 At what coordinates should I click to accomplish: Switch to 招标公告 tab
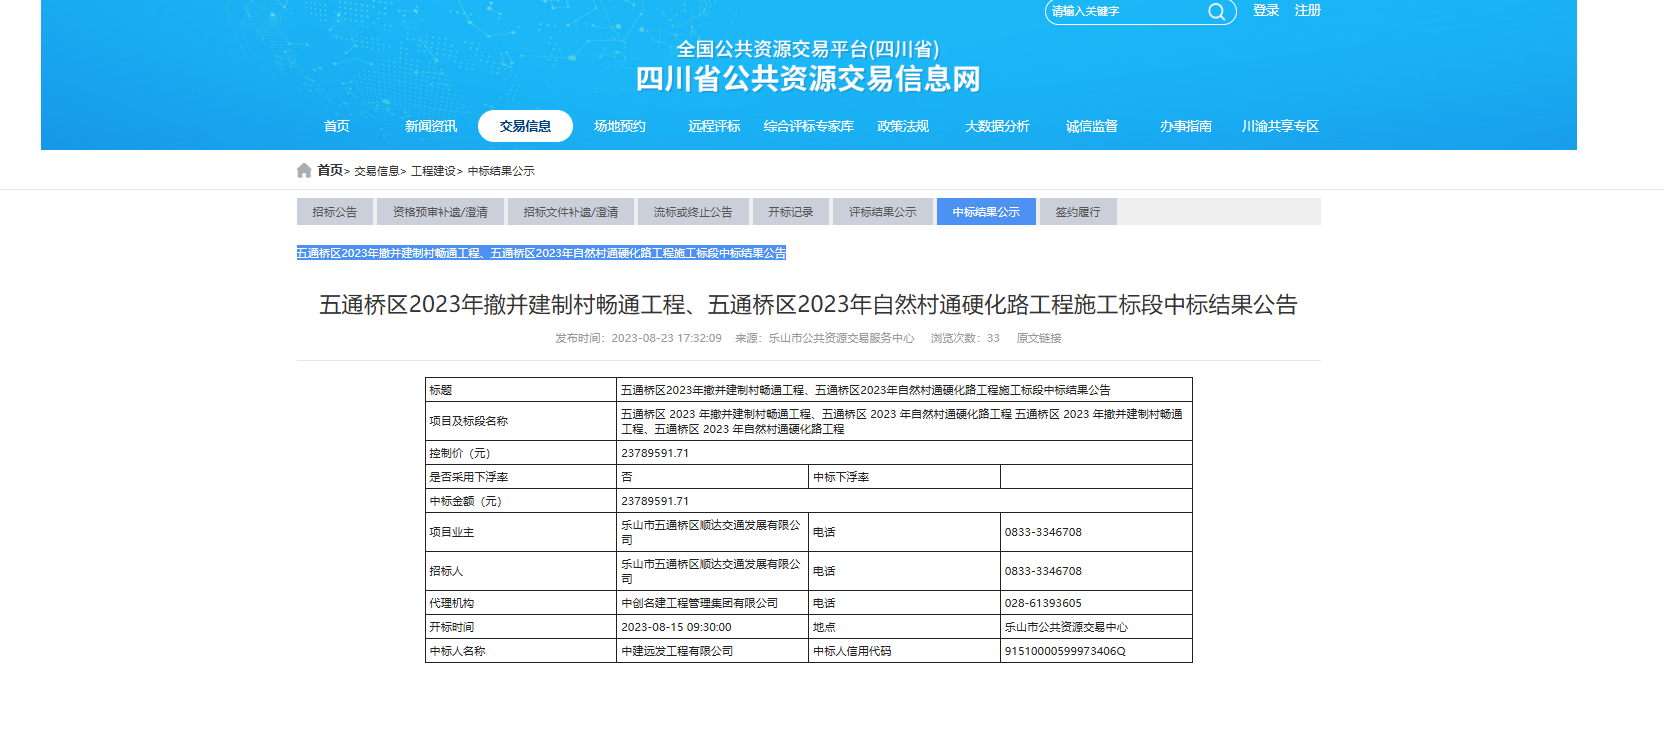click(x=335, y=212)
